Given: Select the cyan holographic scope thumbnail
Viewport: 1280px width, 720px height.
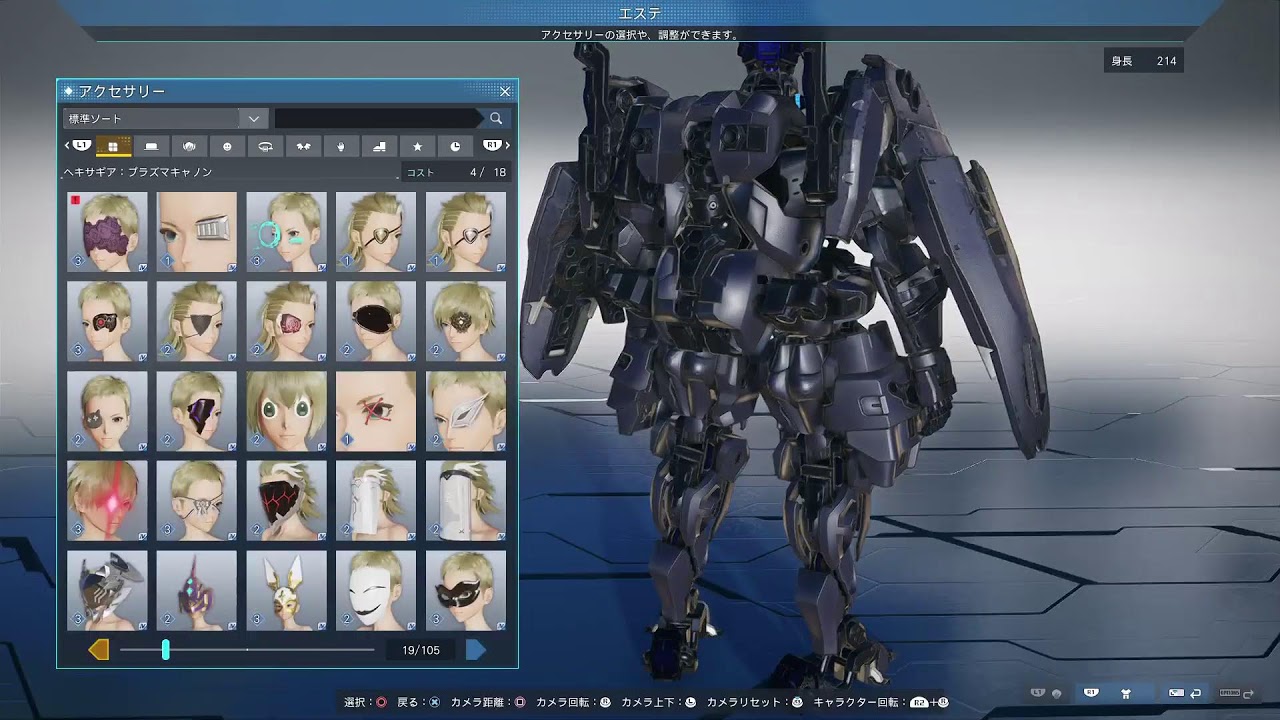Looking at the screenshot, I should click(286, 232).
